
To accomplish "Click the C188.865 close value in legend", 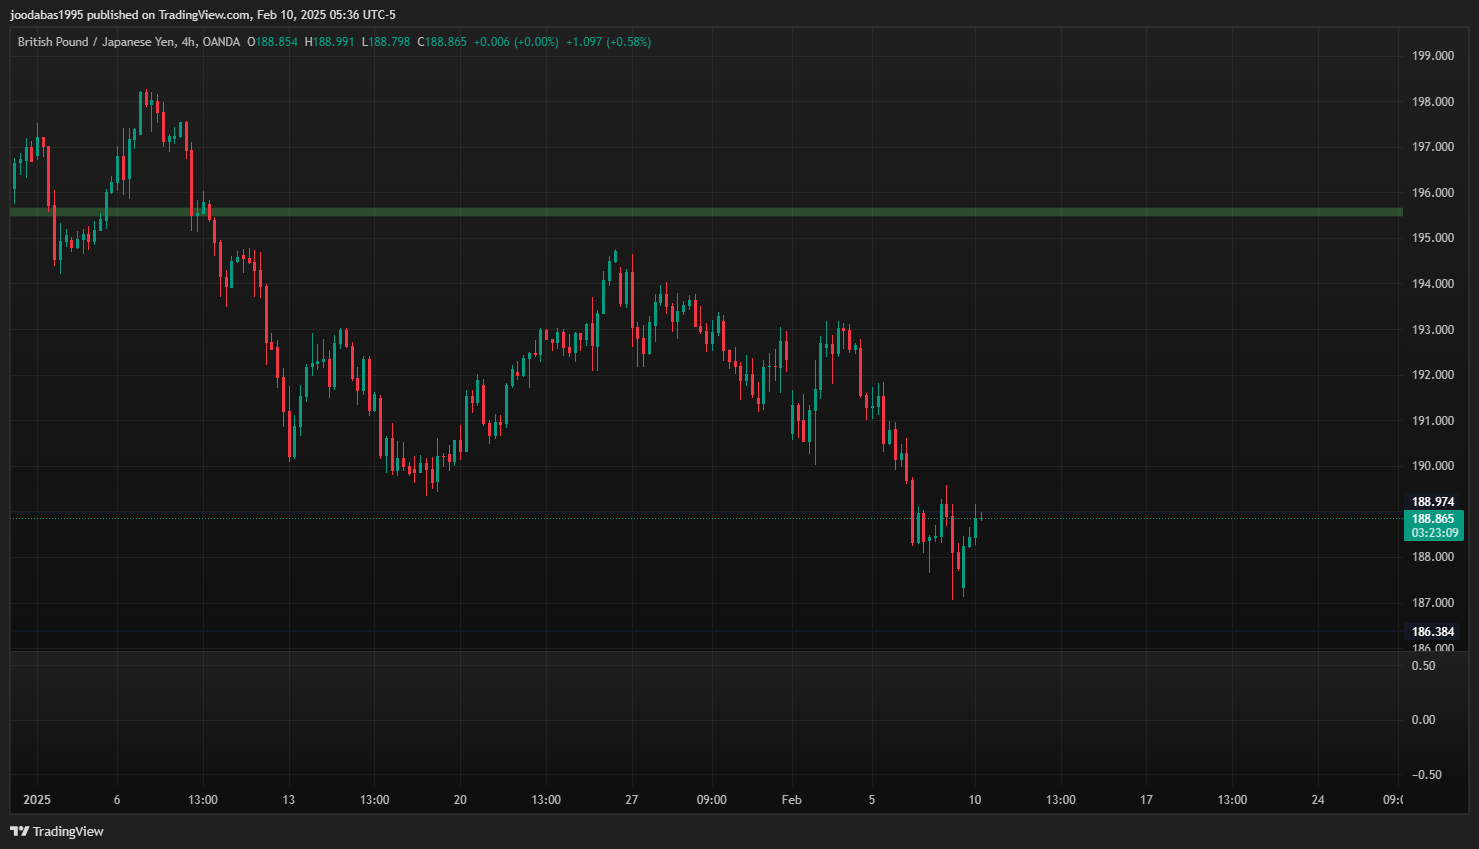I will point(442,42).
